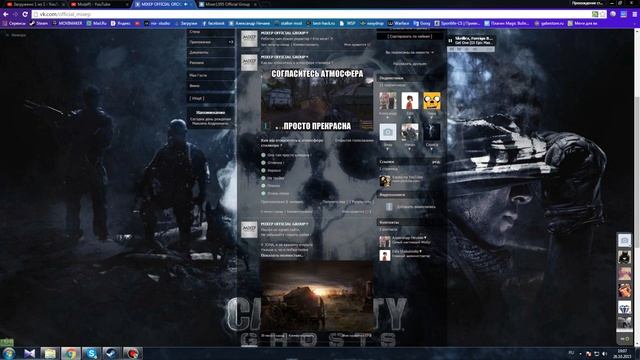Click the browser back arrow
Screen dimensions: 640x360
pos(5,14)
